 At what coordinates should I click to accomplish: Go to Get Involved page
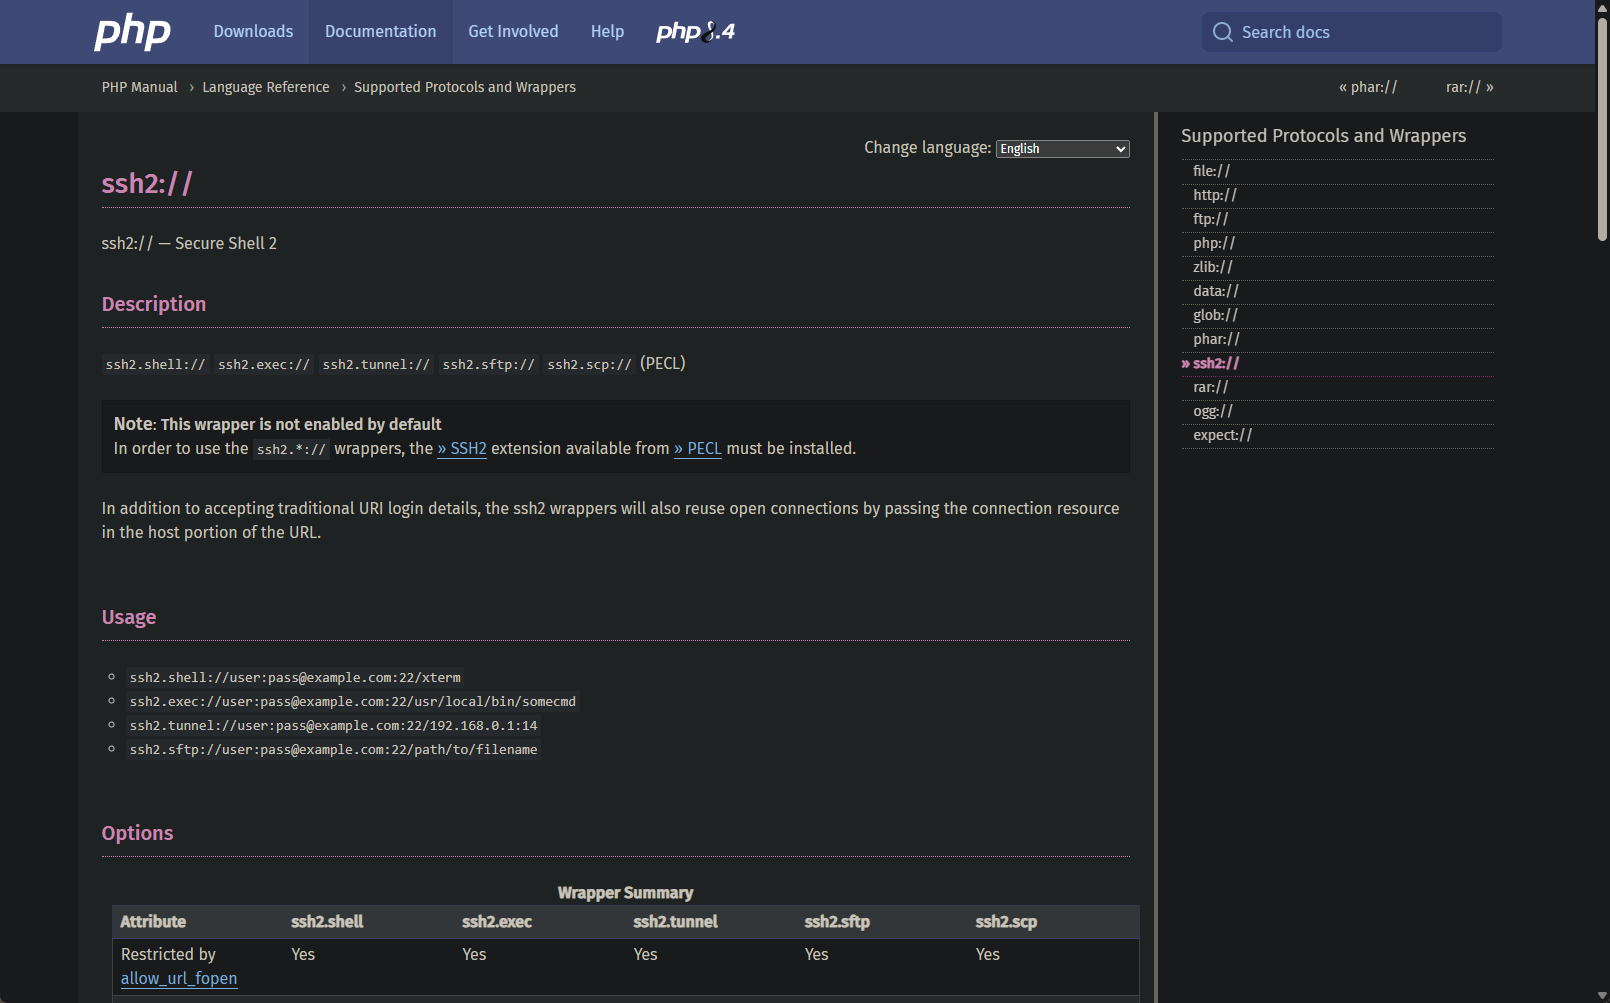513,32
